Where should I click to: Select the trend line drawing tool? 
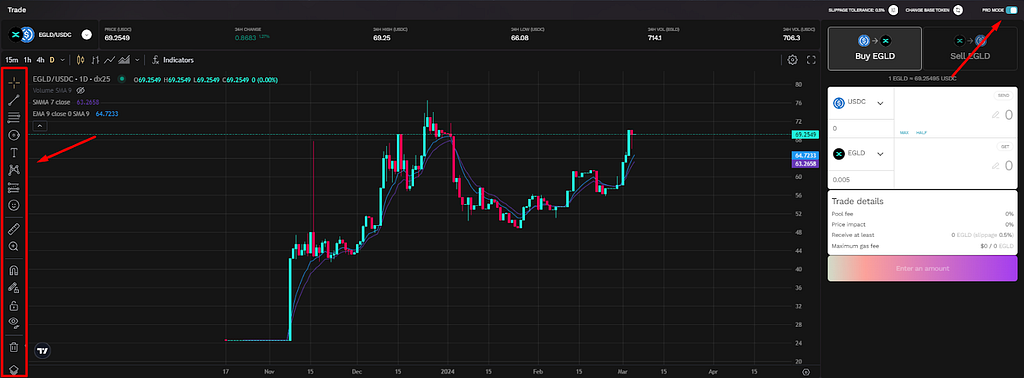click(x=14, y=100)
